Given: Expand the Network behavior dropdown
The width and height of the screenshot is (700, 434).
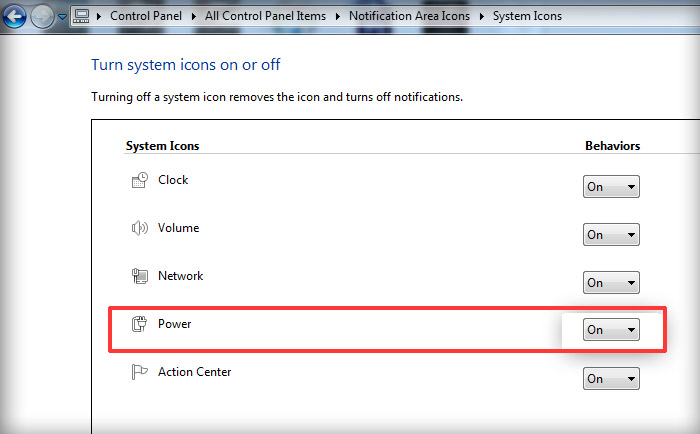Looking at the screenshot, I should [611, 283].
